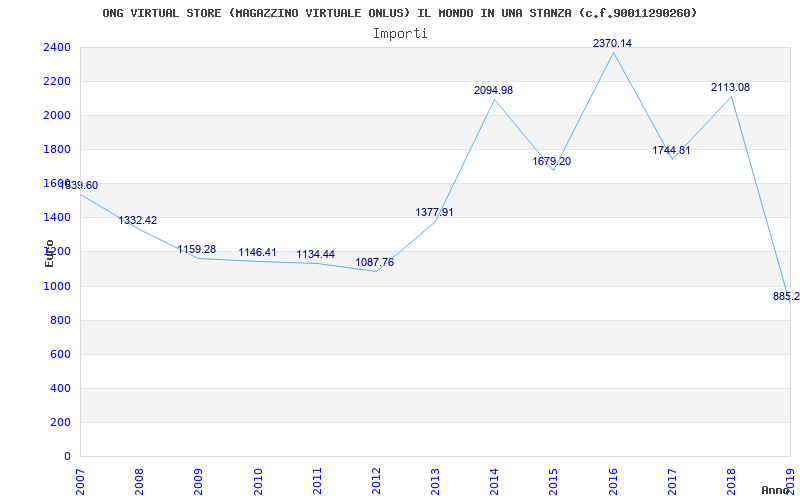
Task: Select the 2094.98 data point label
Action: click(x=493, y=90)
